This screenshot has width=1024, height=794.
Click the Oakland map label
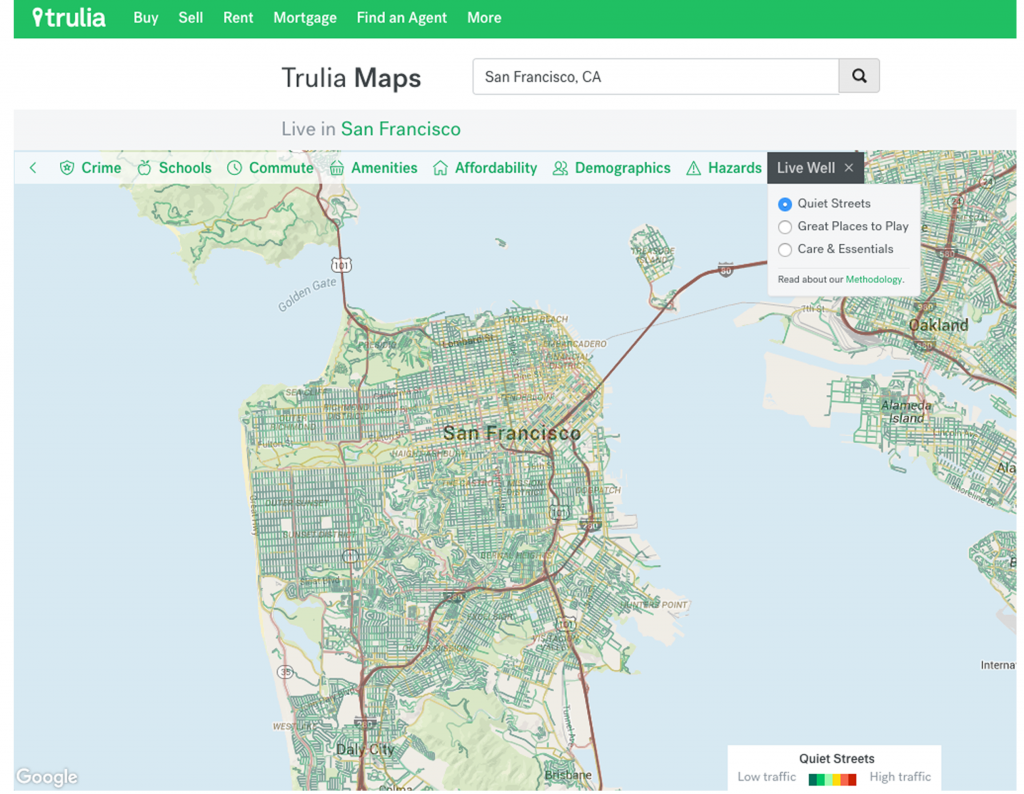(x=938, y=325)
